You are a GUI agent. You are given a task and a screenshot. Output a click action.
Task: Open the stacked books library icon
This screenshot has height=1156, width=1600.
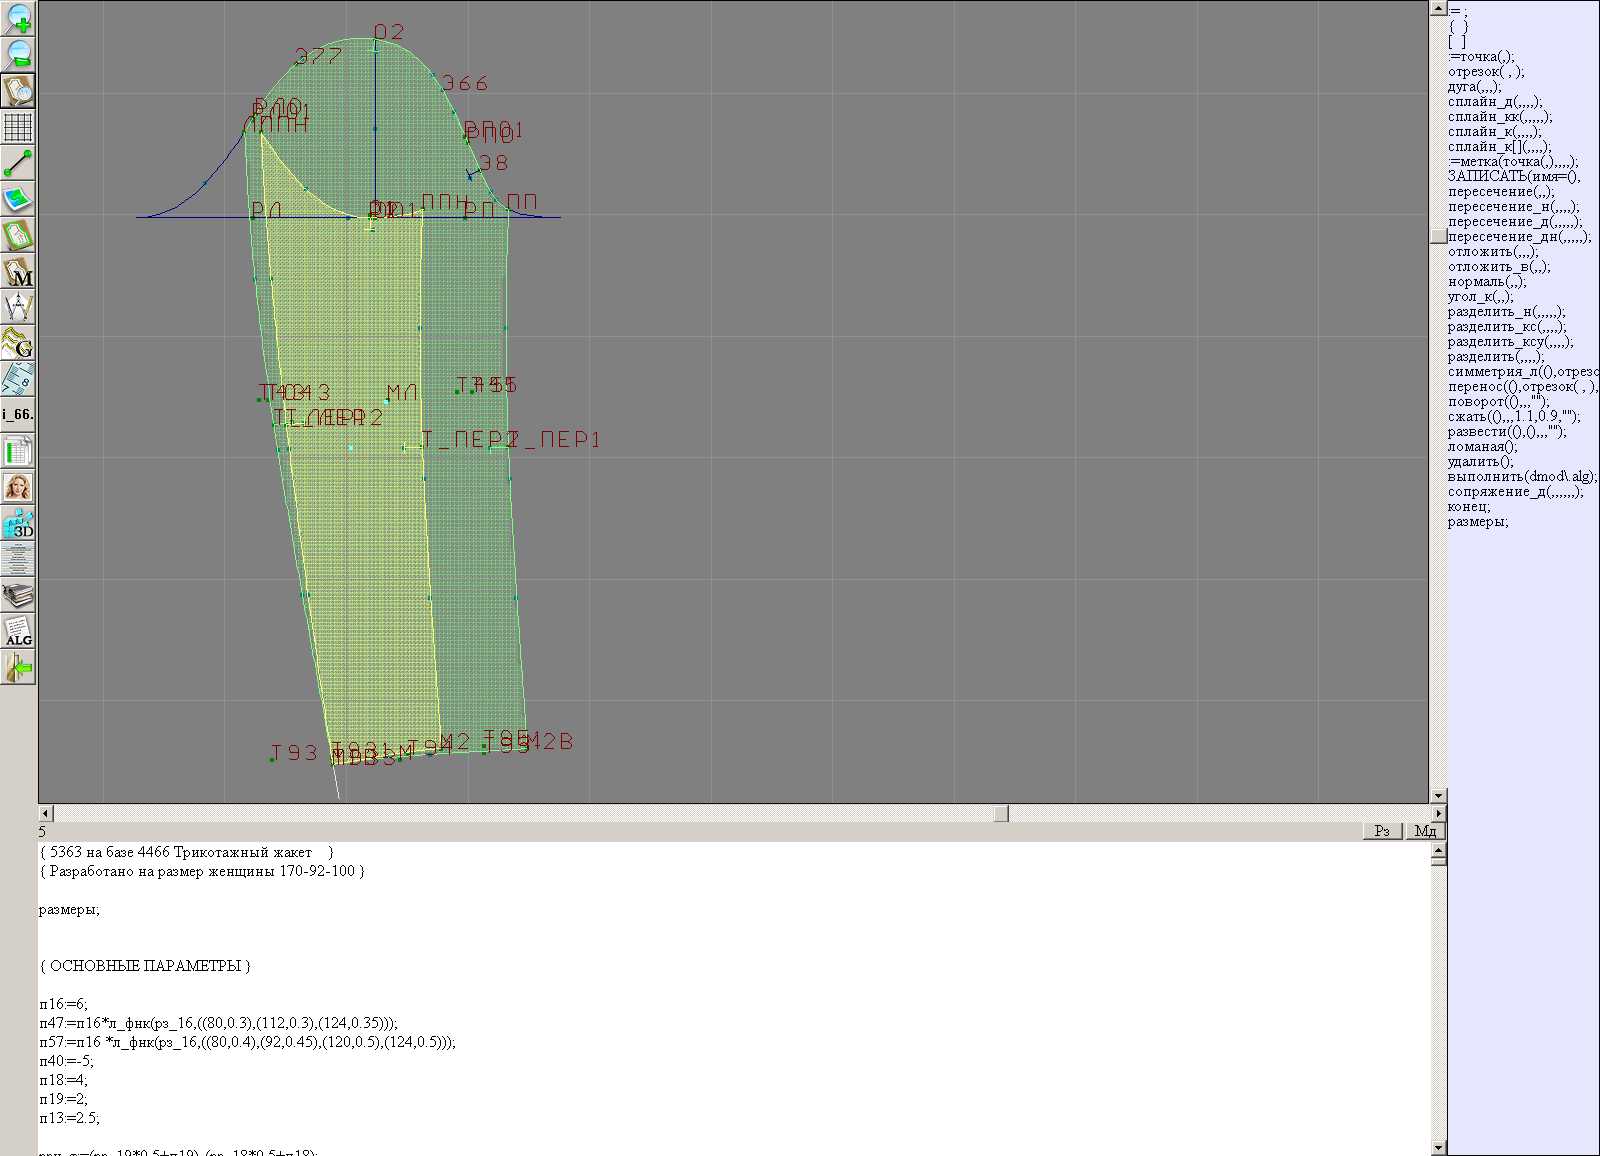(x=18, y=596)
